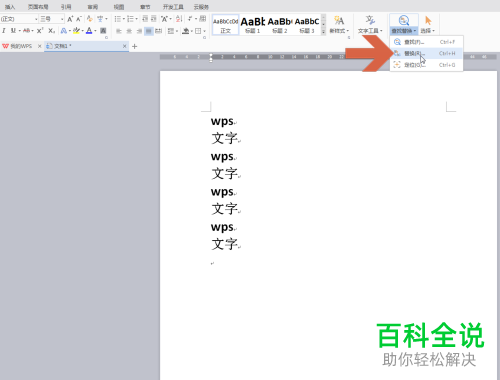Viewport: 500px width, 380px height.
Task: Open the phonetic guide 字 icon
Action: 100,19
